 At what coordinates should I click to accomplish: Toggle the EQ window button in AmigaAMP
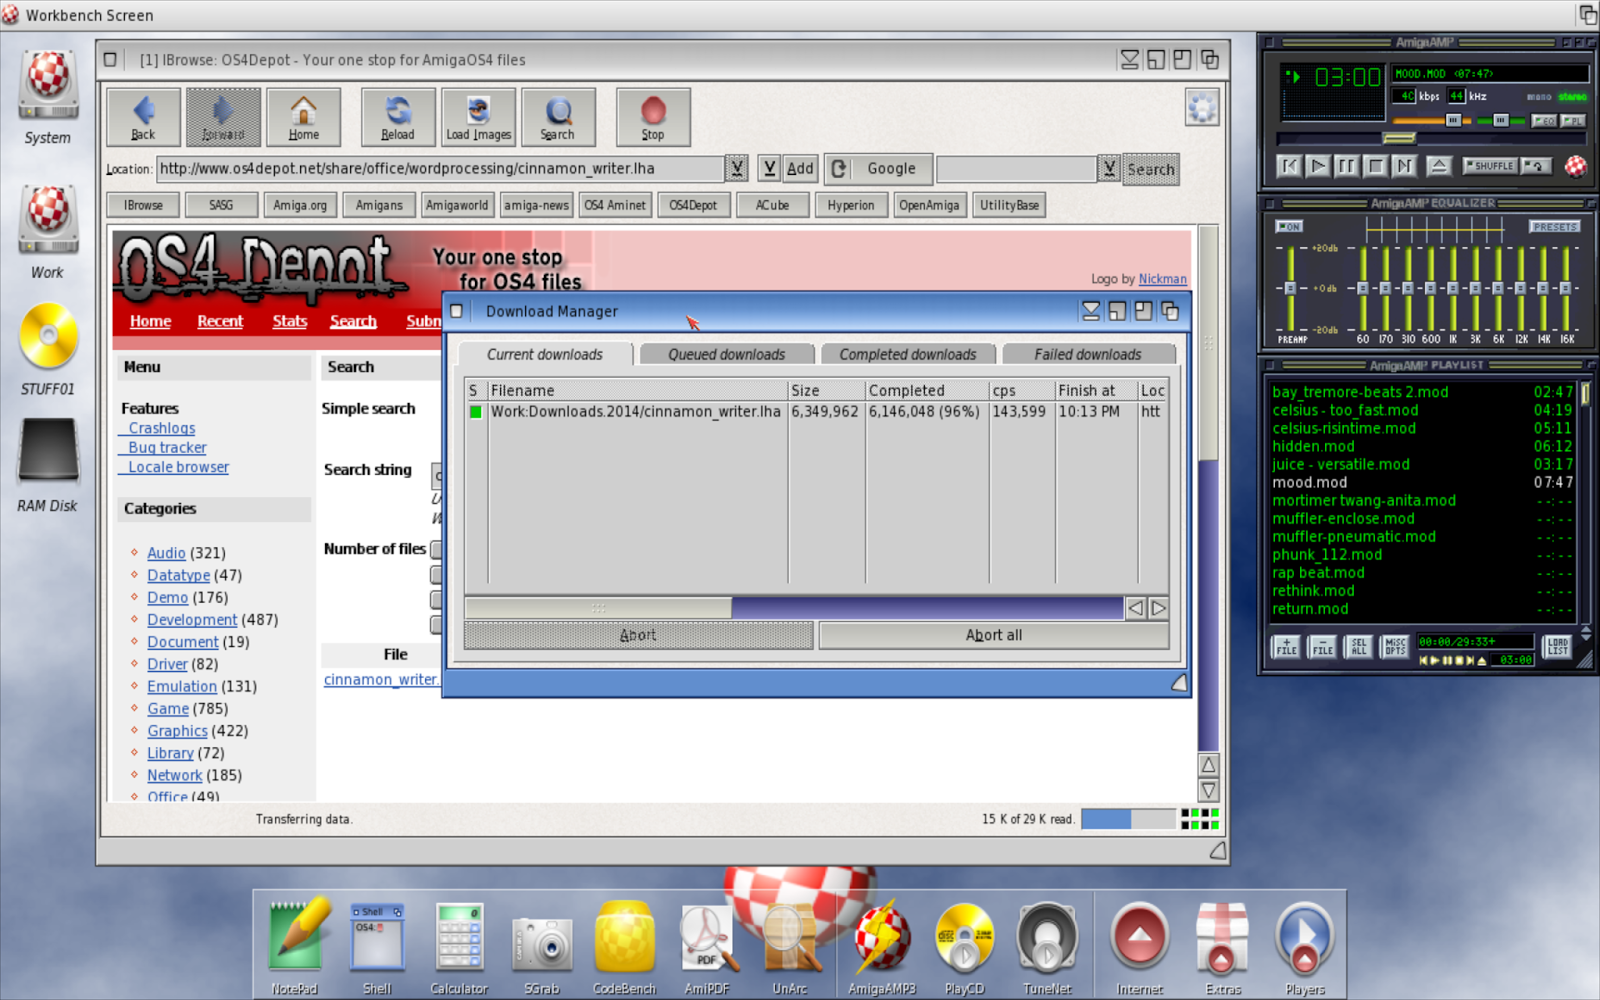[x=1544, y=121]
